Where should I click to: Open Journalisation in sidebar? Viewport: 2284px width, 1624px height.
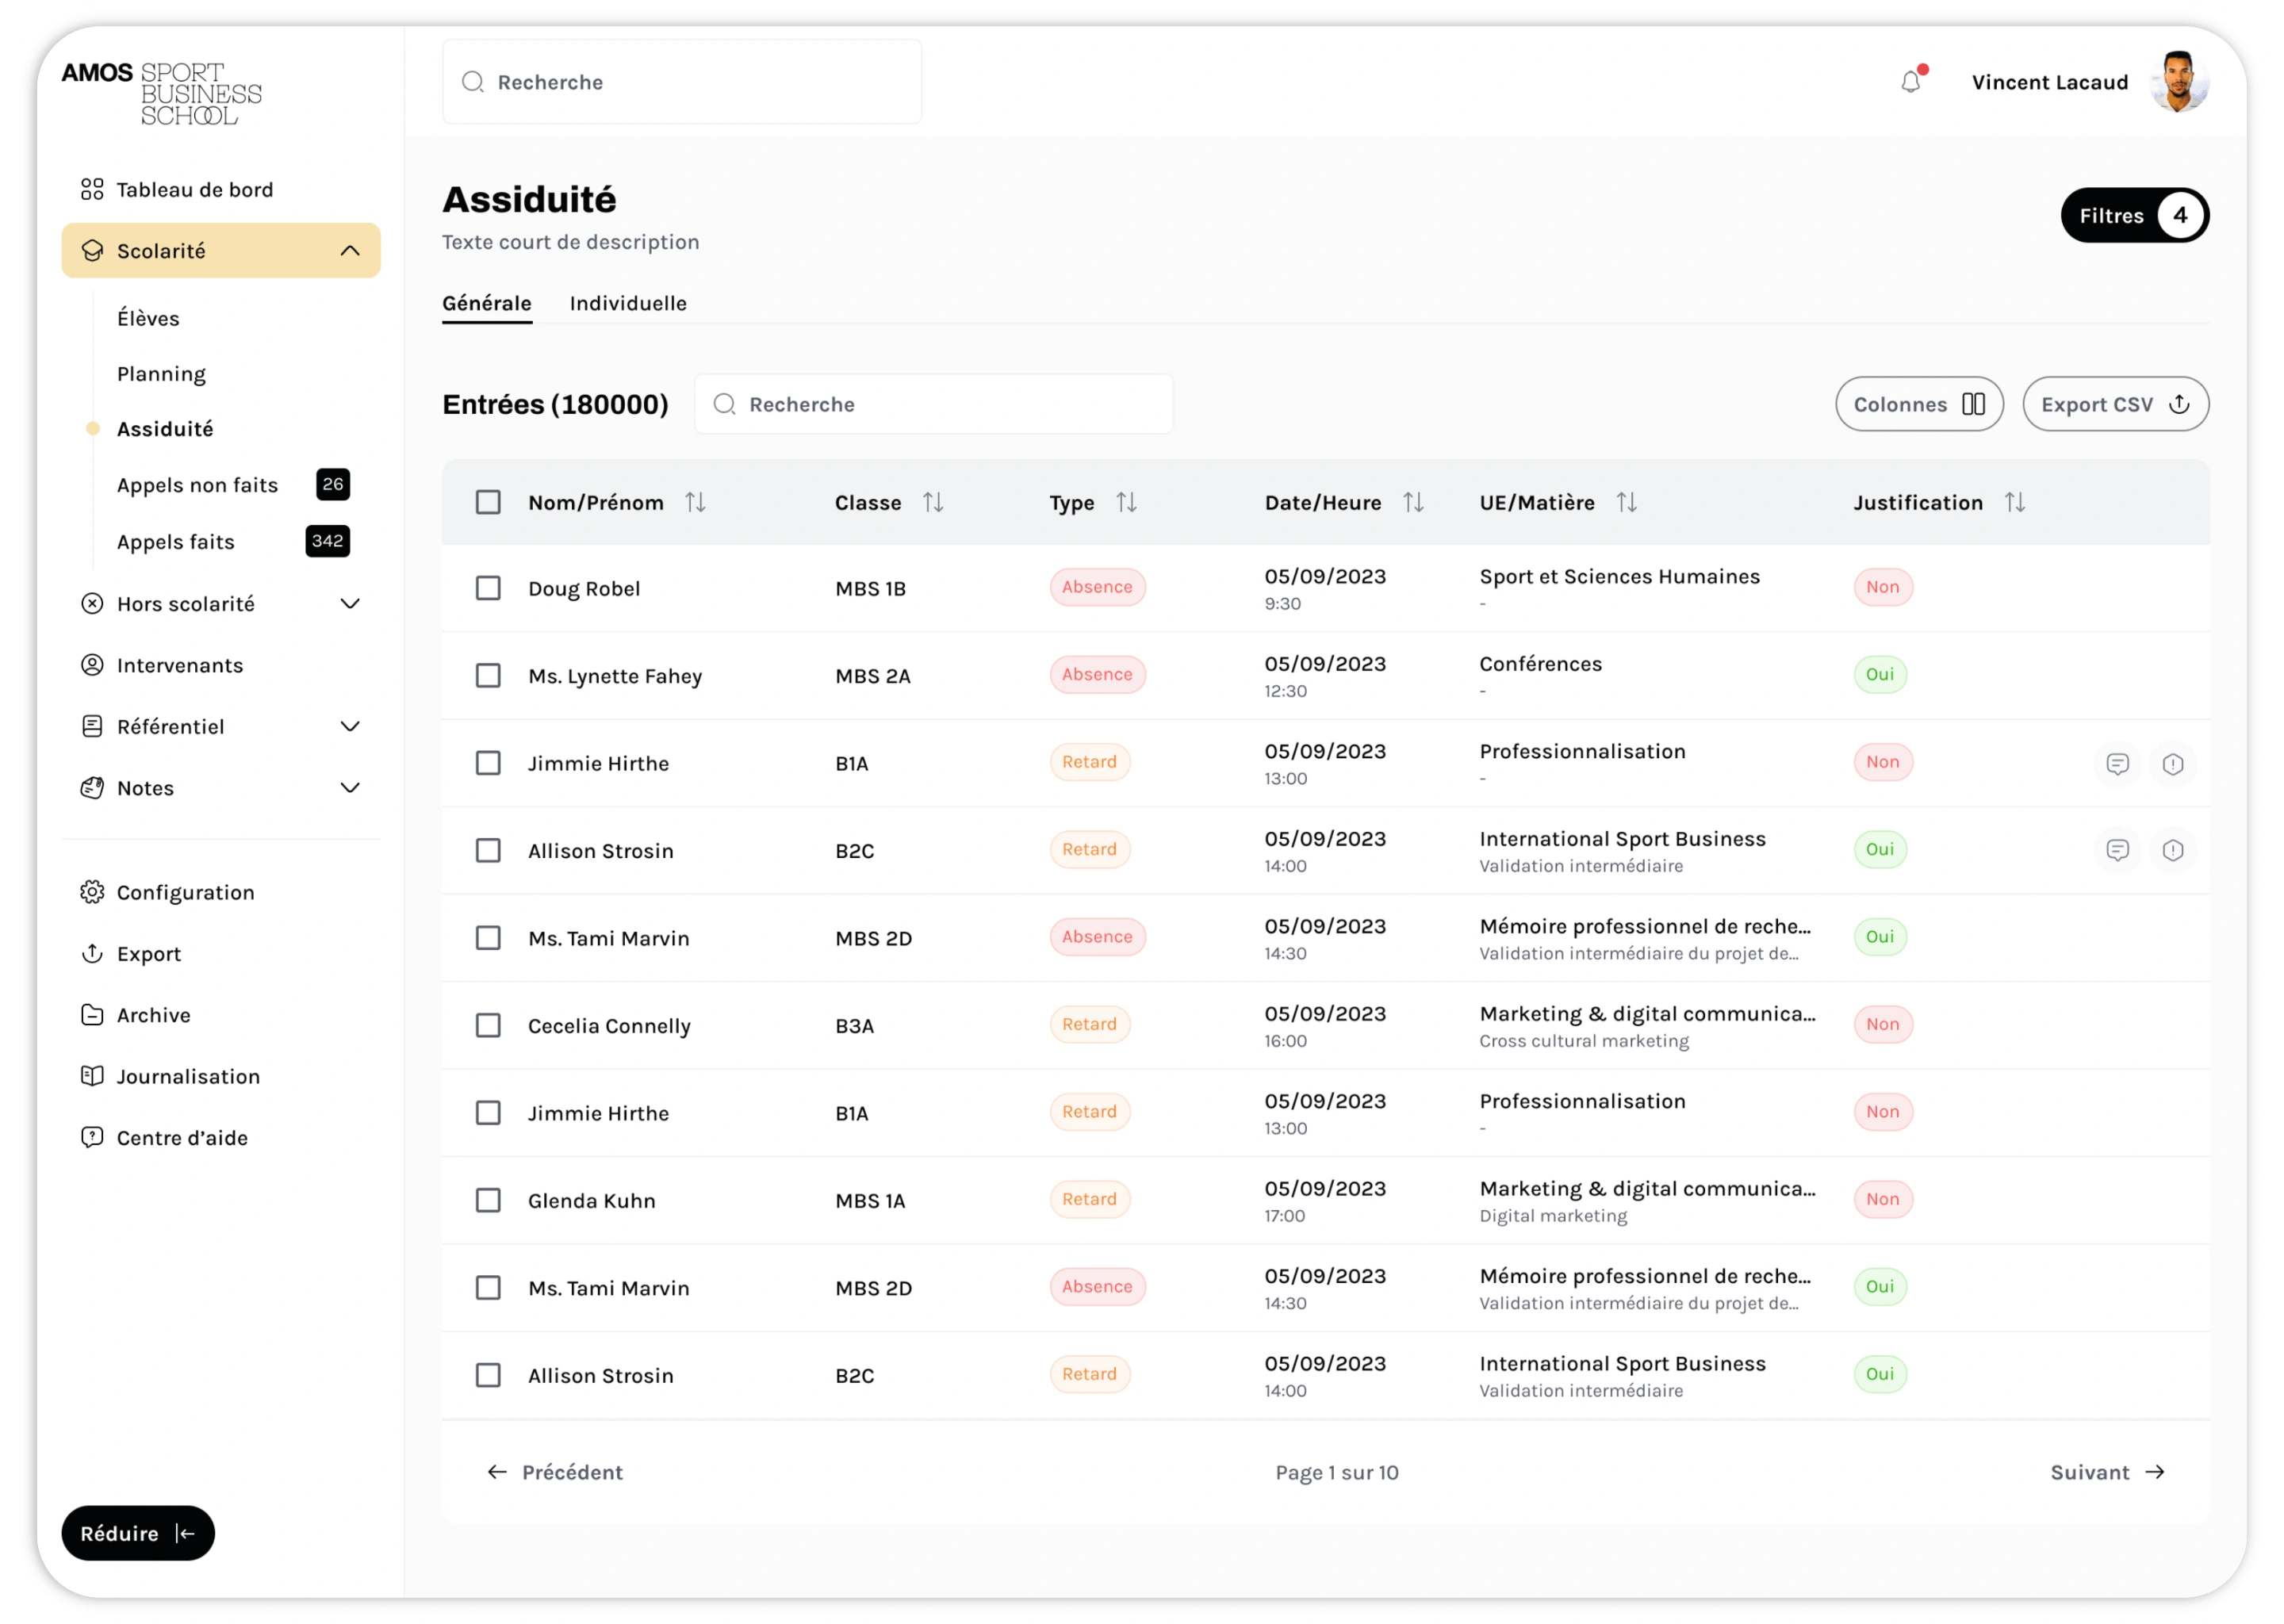click(188, 1077)
